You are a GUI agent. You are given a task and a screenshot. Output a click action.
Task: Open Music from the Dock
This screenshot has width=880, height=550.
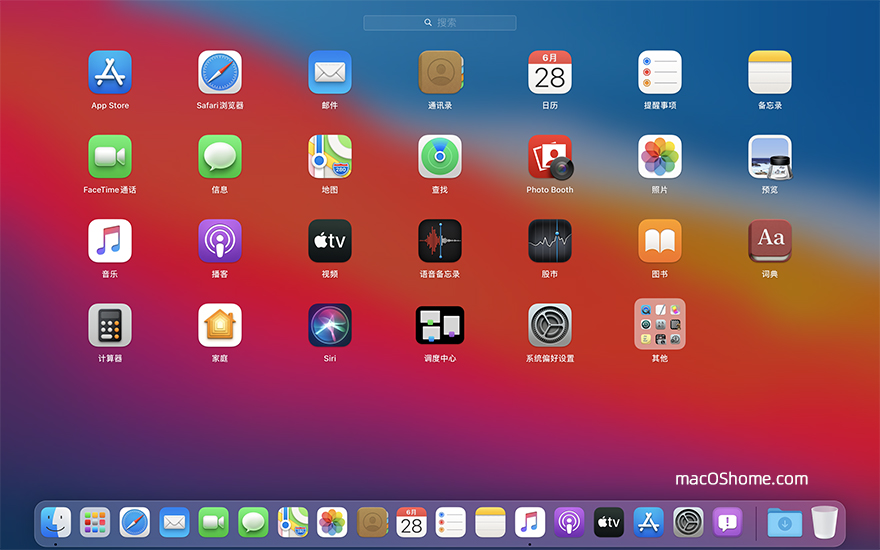[x=530, y=522]
